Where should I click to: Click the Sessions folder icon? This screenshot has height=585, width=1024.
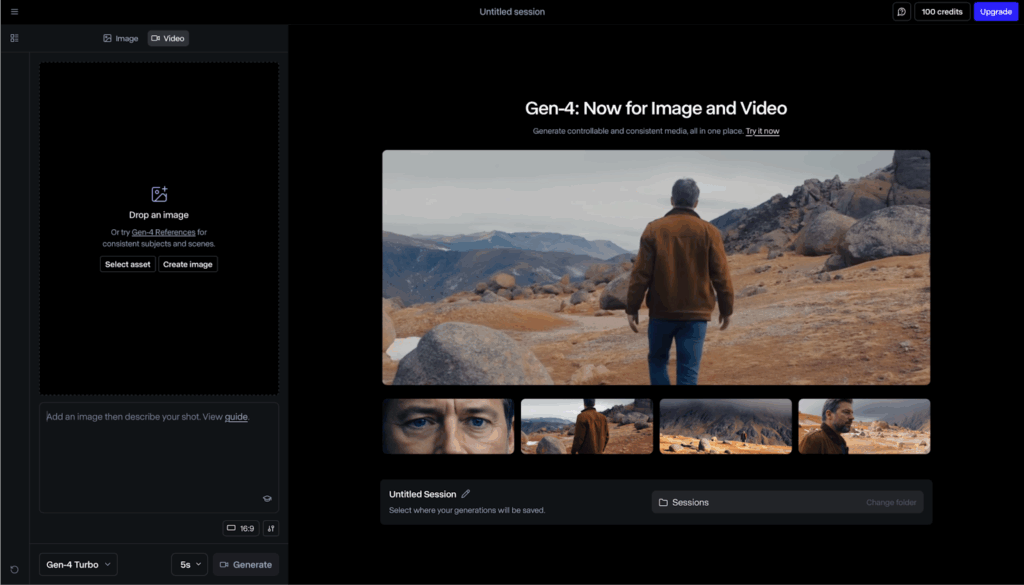(x=663, y=503)
